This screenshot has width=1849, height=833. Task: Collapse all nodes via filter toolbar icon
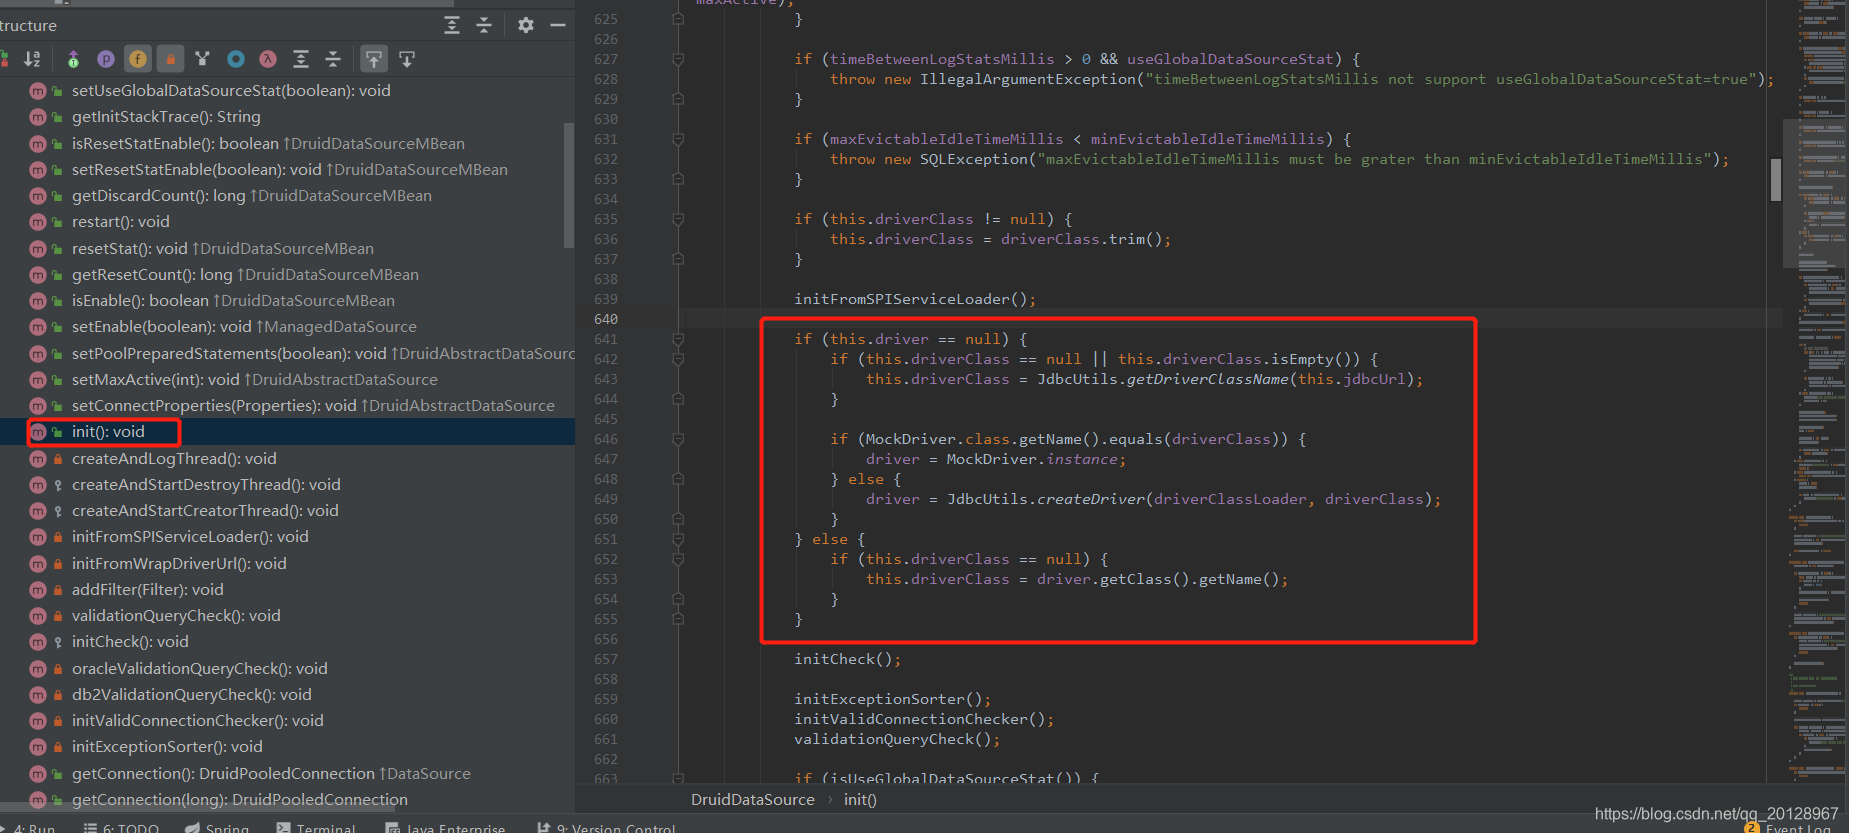(333, 59)
